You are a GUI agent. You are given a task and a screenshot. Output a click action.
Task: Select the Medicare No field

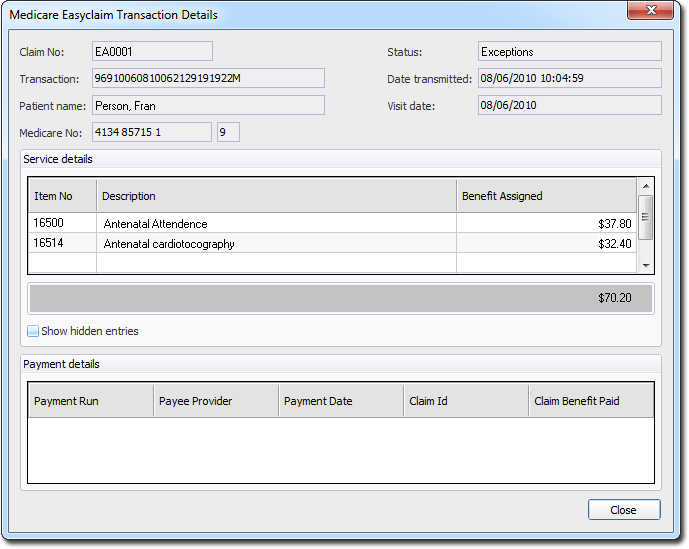click(151, 132)
